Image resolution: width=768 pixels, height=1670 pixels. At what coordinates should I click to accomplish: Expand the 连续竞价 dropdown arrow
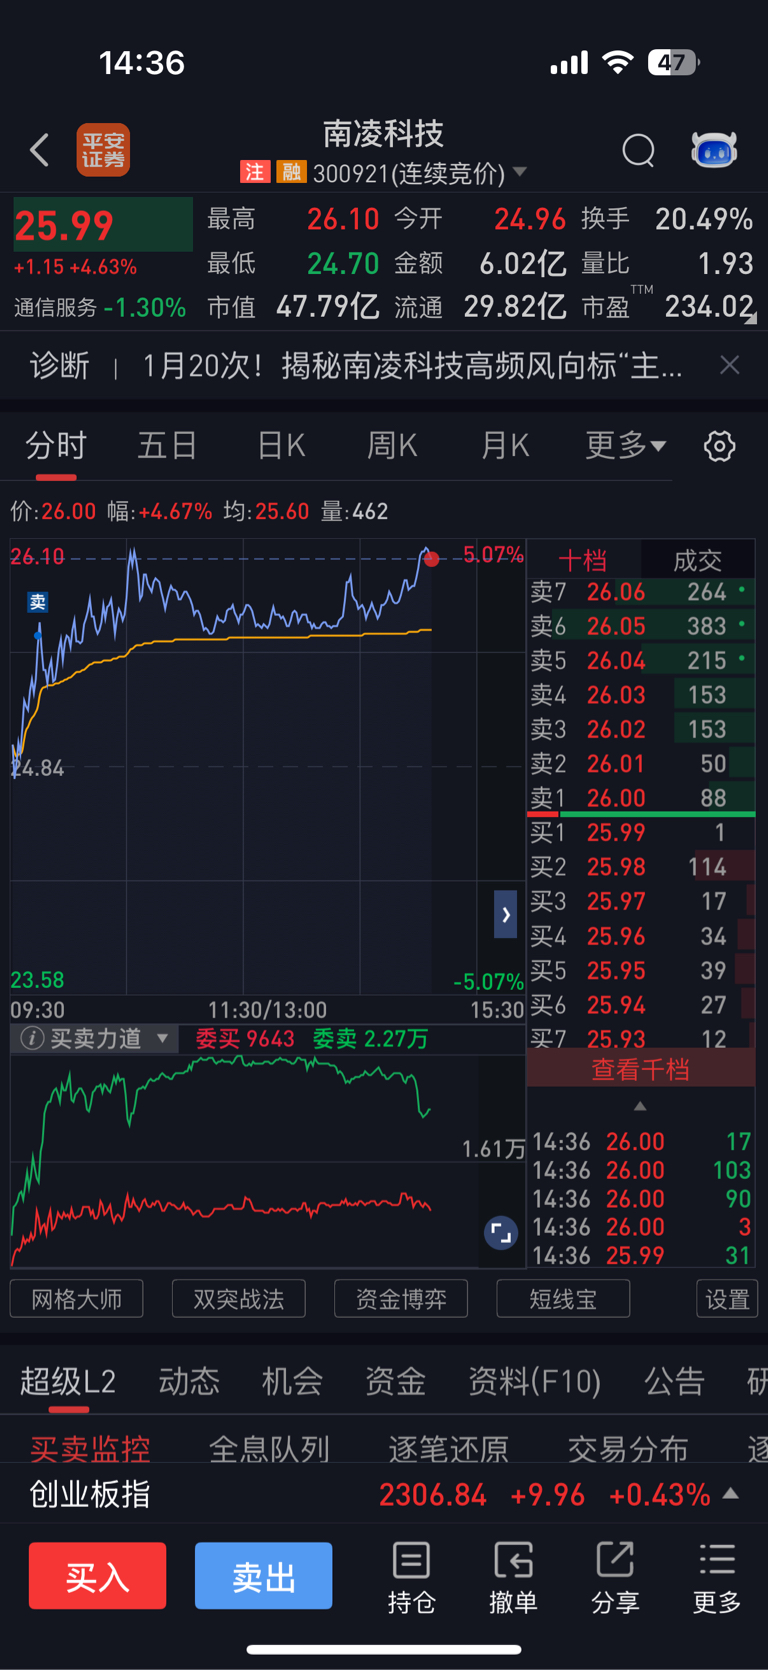tap(520, 172)
